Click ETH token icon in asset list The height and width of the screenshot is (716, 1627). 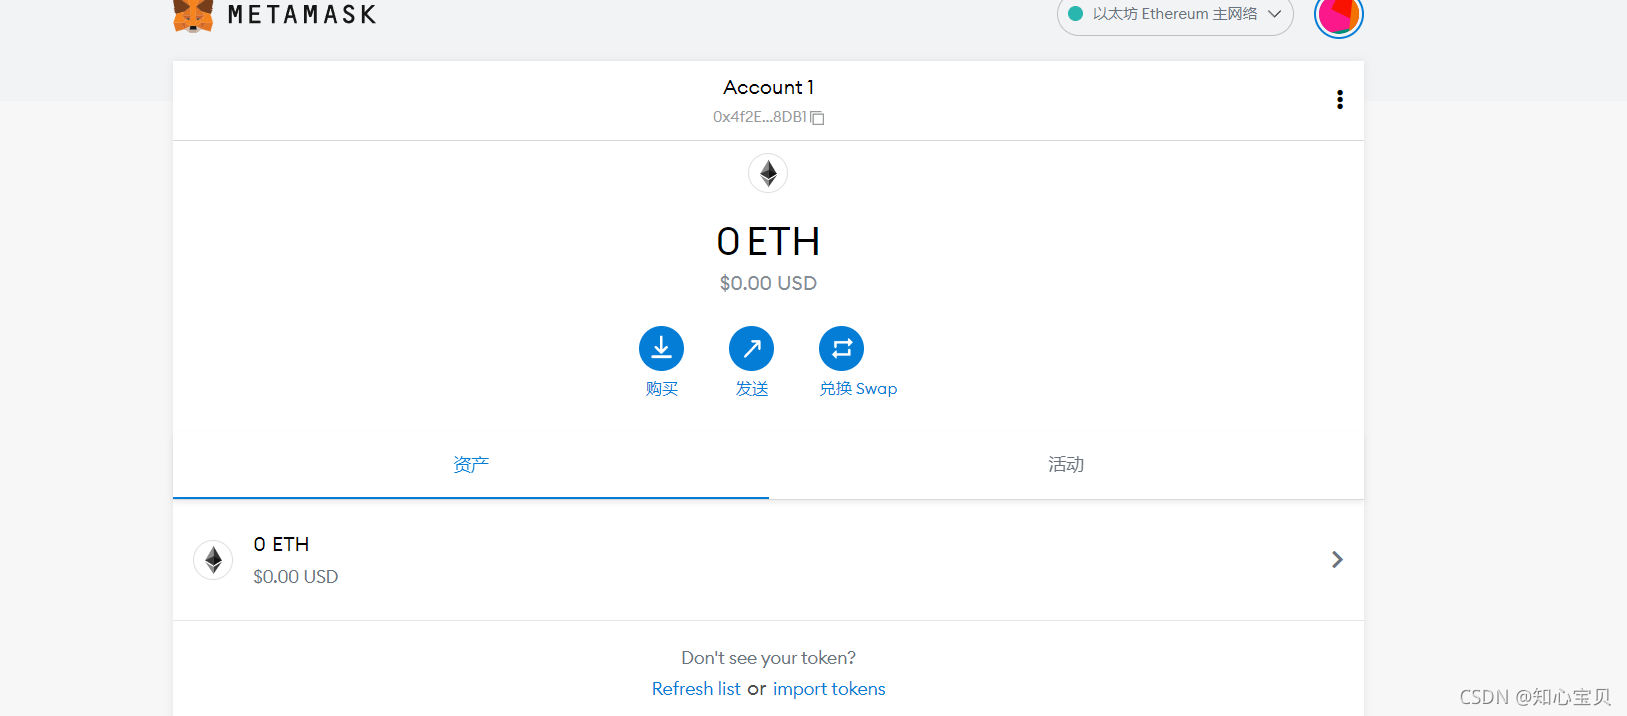pos(213,560)
